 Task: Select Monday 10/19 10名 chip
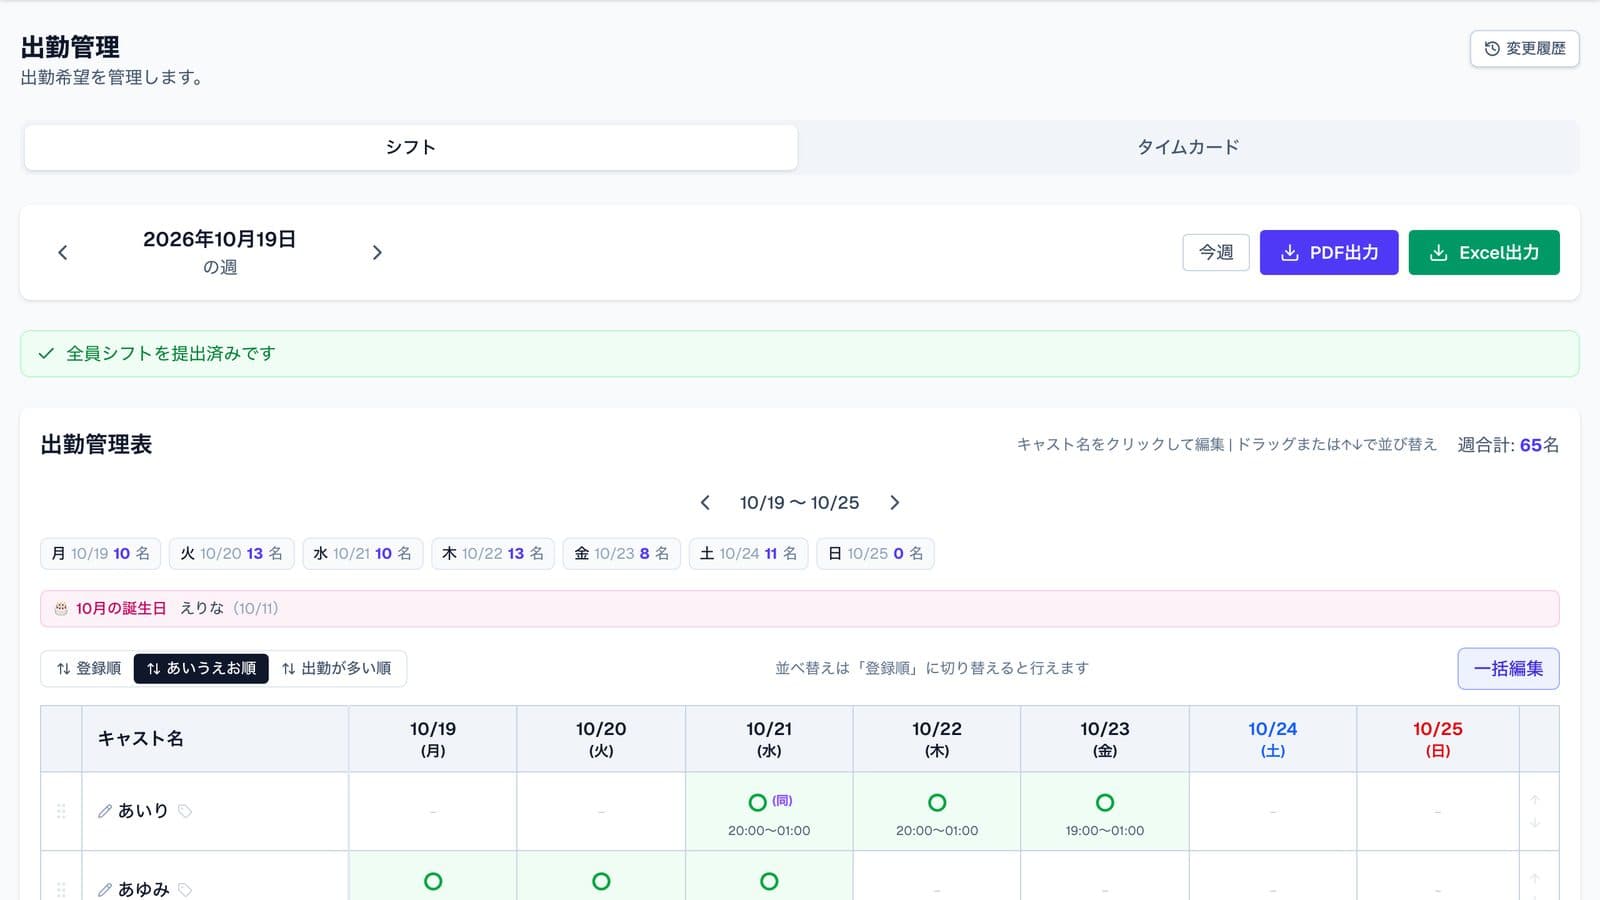click(x=100, y=553)
